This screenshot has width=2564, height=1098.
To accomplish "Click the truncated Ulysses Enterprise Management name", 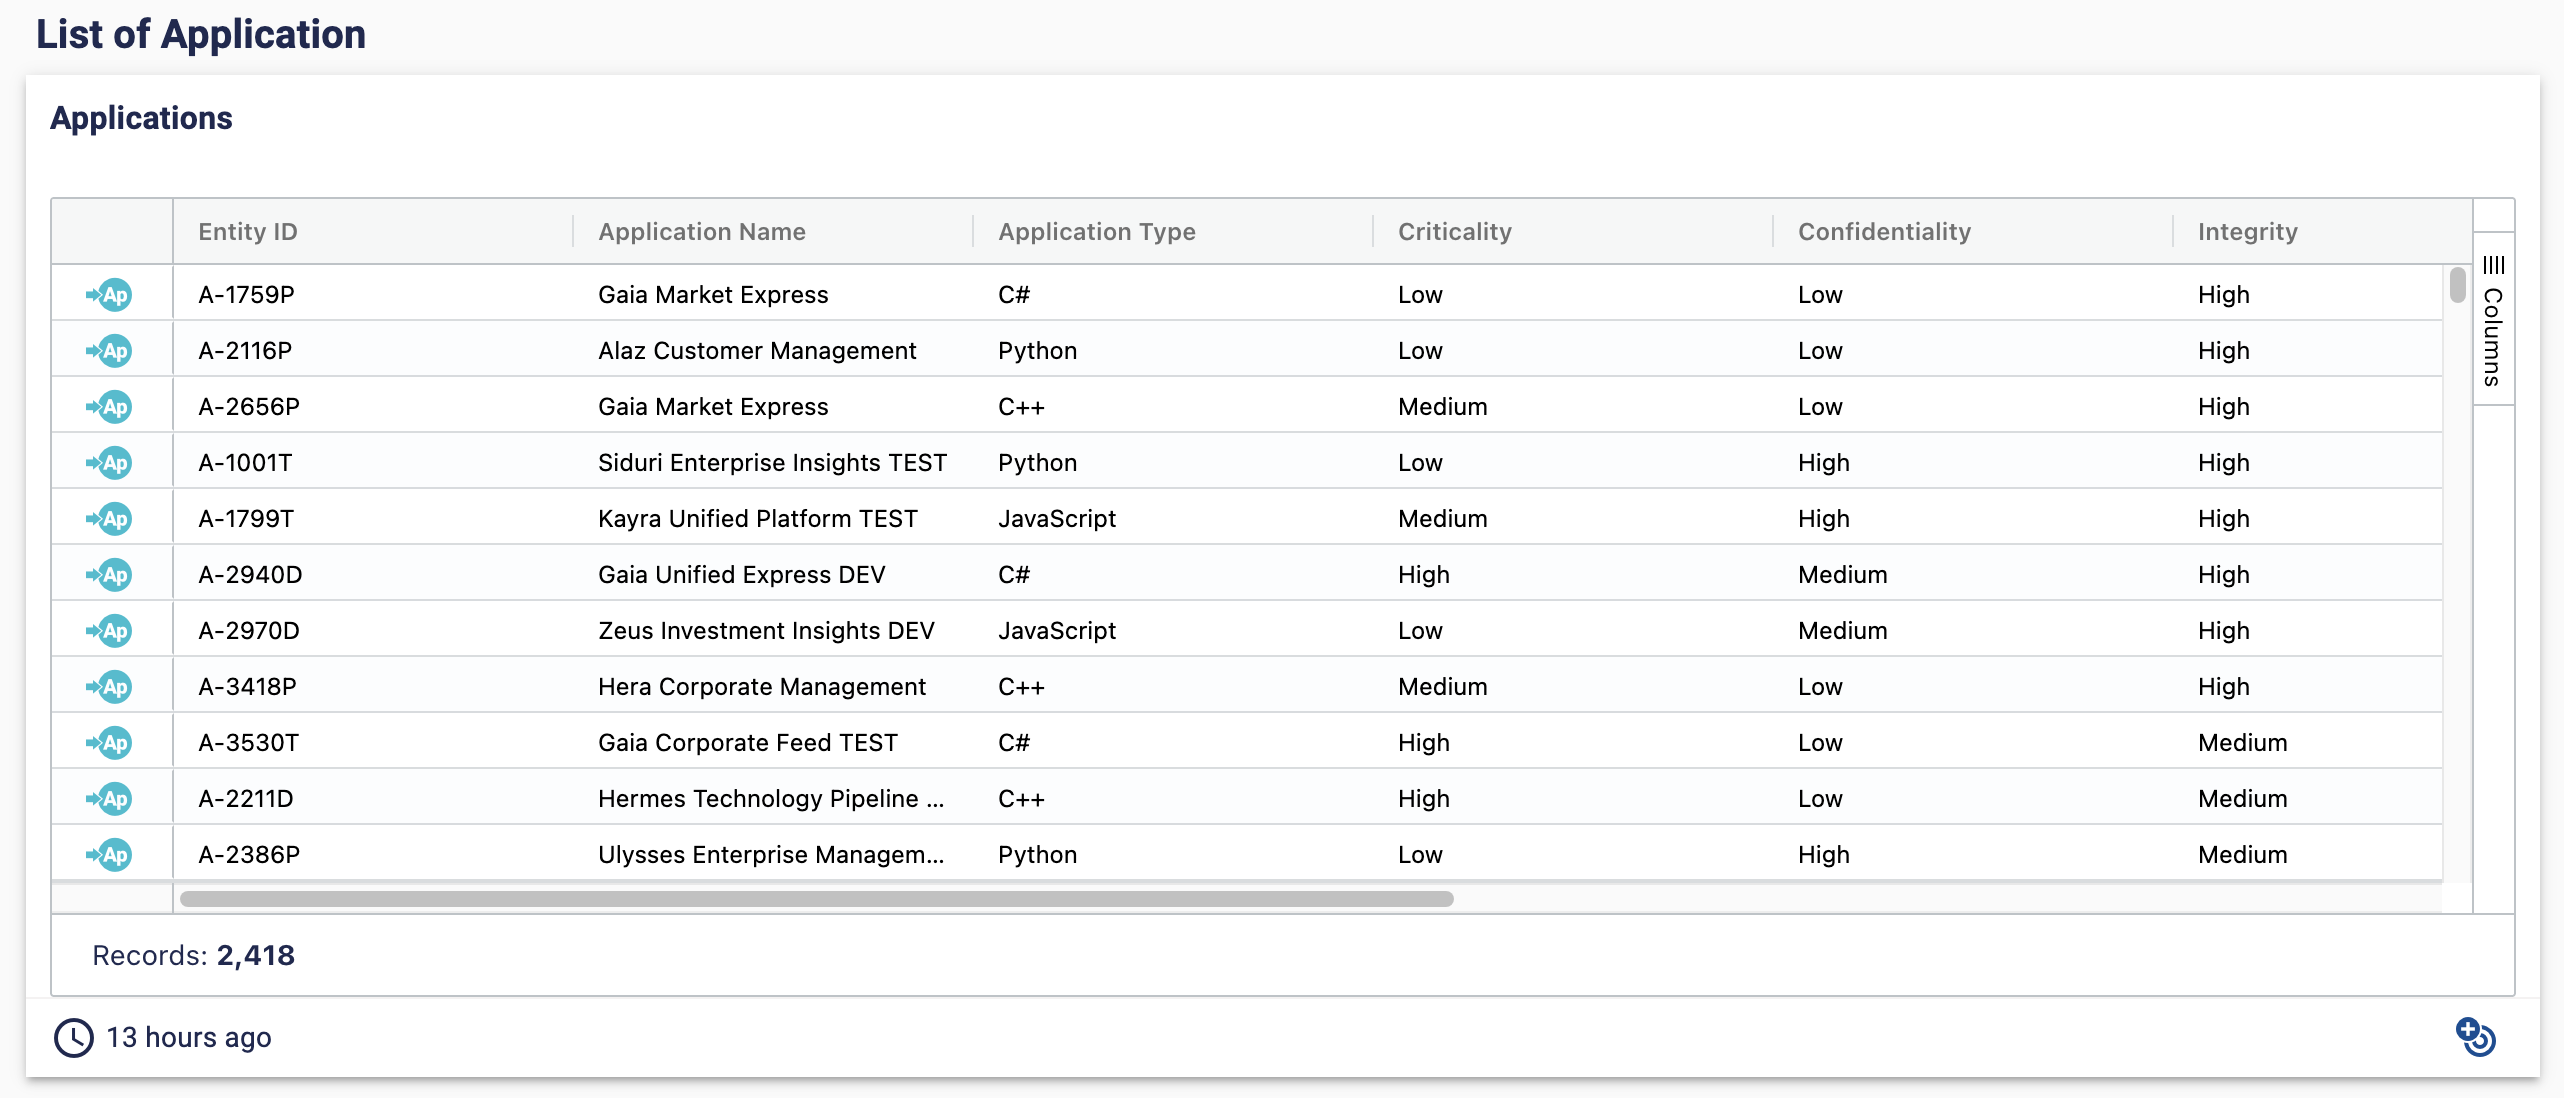I will point(771,855).
